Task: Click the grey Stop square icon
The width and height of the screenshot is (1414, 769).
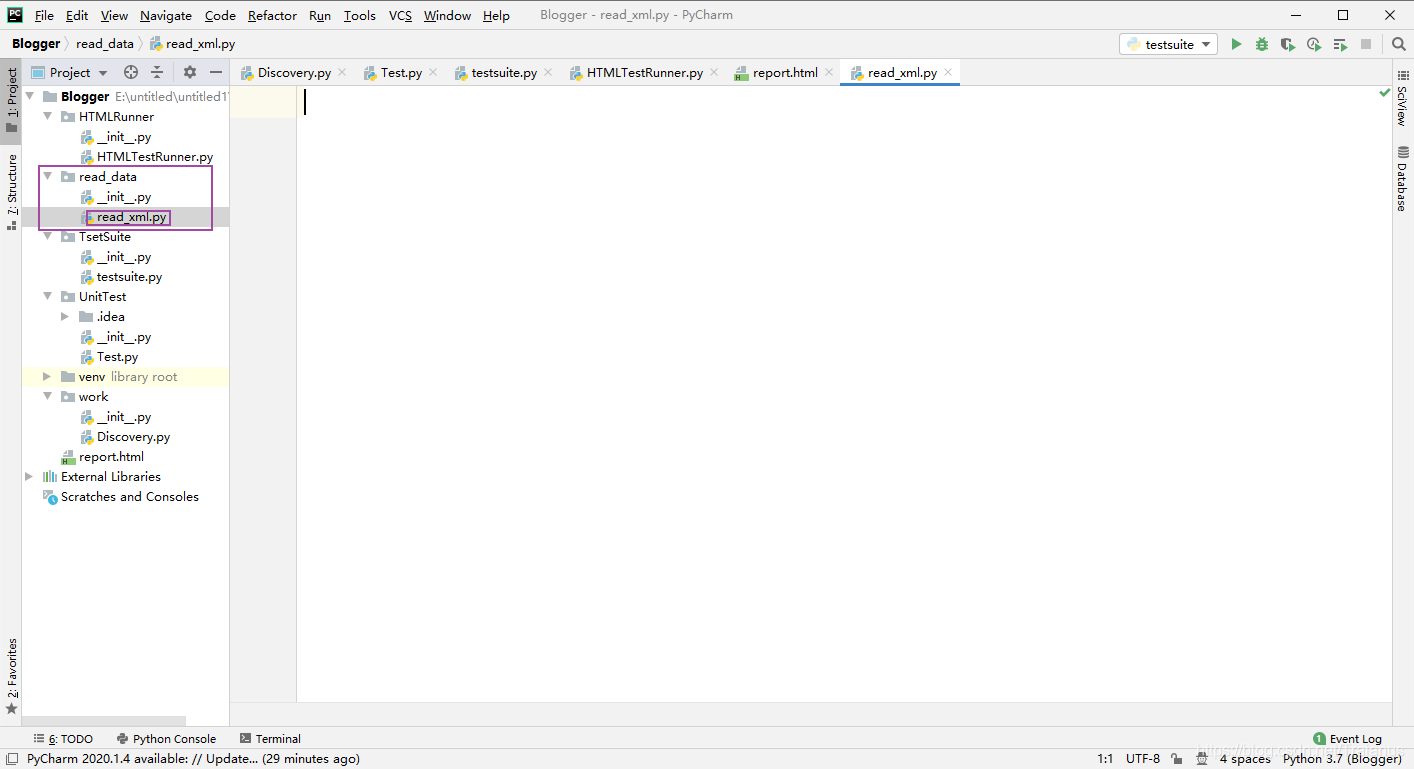Action: point(1367,44)
